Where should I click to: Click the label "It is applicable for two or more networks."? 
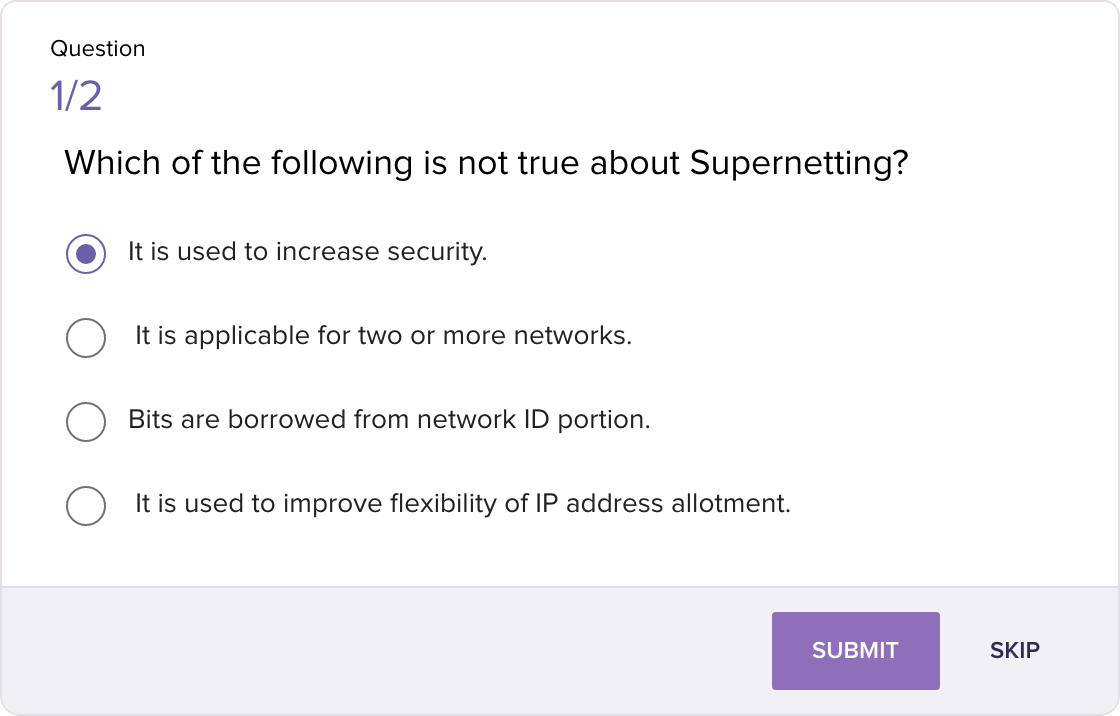click(383, 336)
